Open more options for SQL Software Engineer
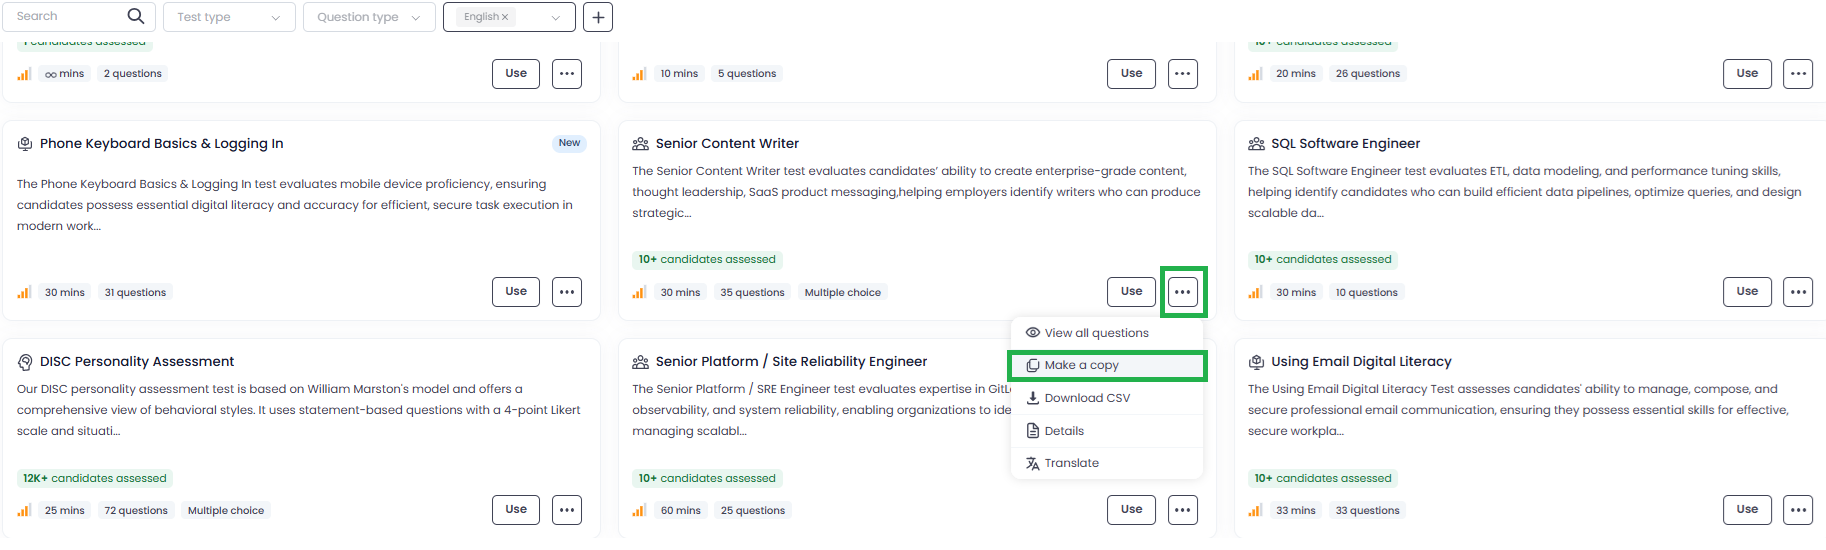Viewport: 1826px width, 550px height. [1798, 292]
